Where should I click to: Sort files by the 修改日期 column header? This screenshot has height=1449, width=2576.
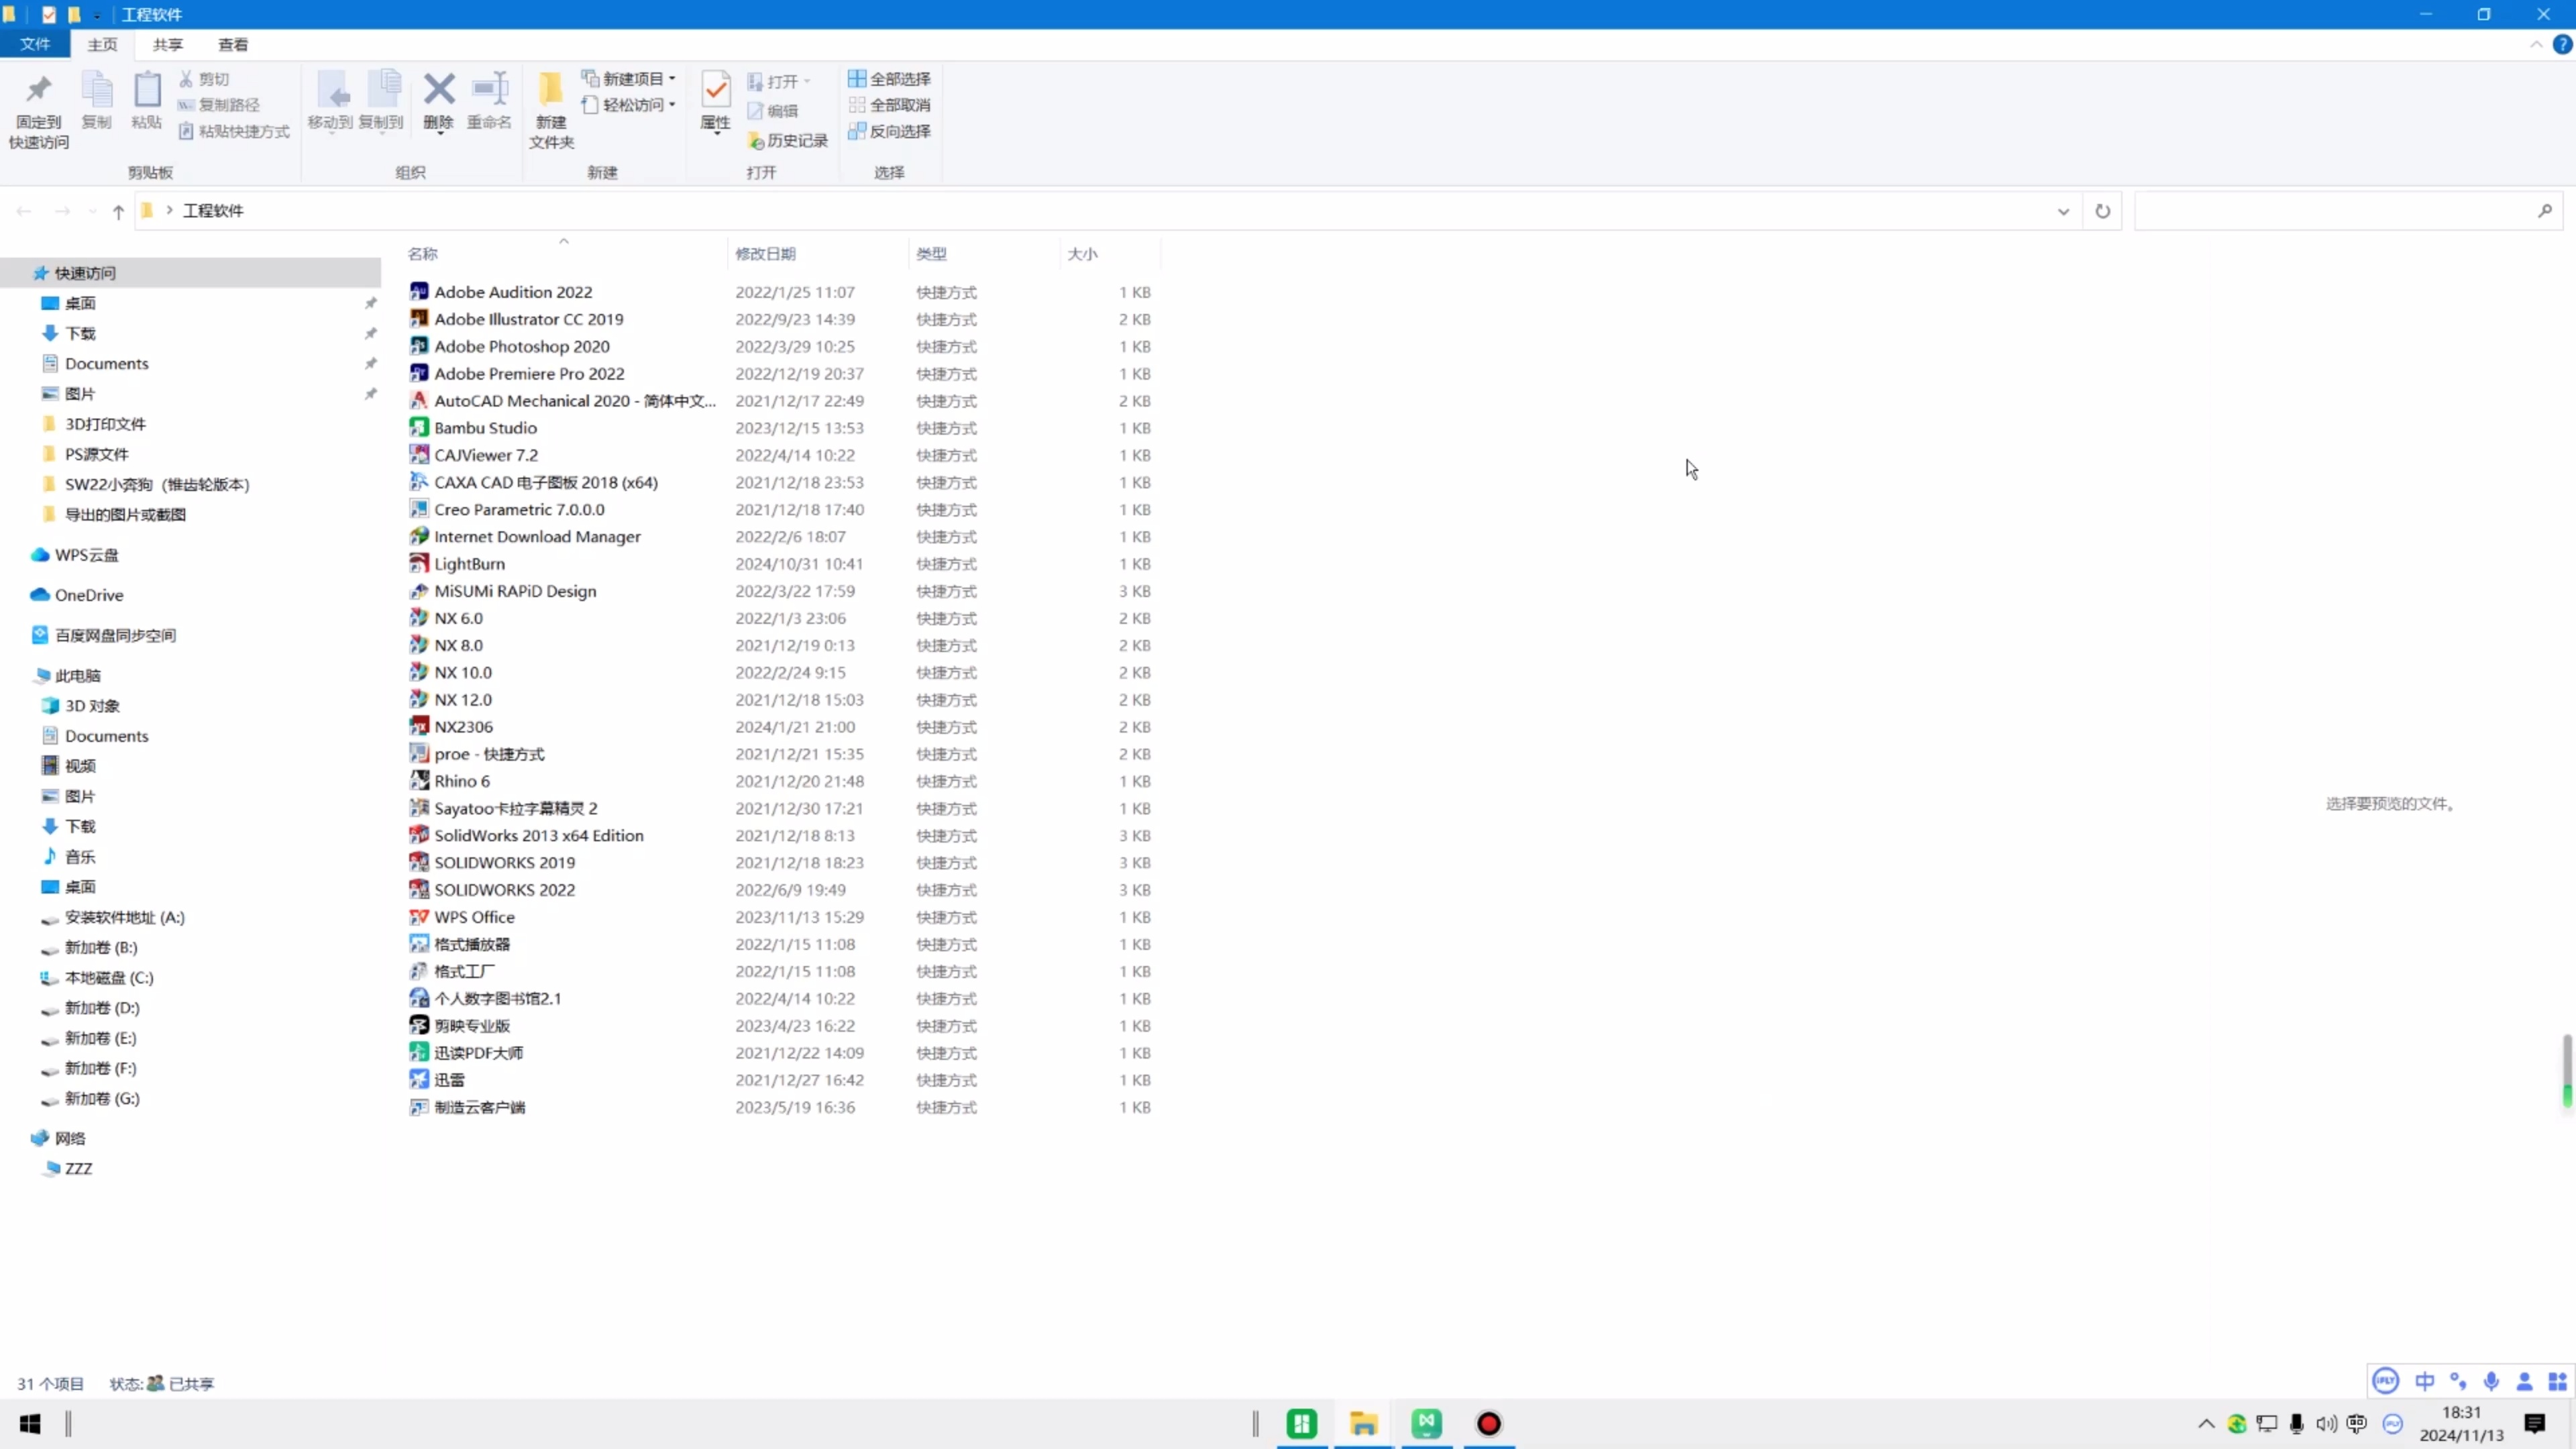click(765, 254)
